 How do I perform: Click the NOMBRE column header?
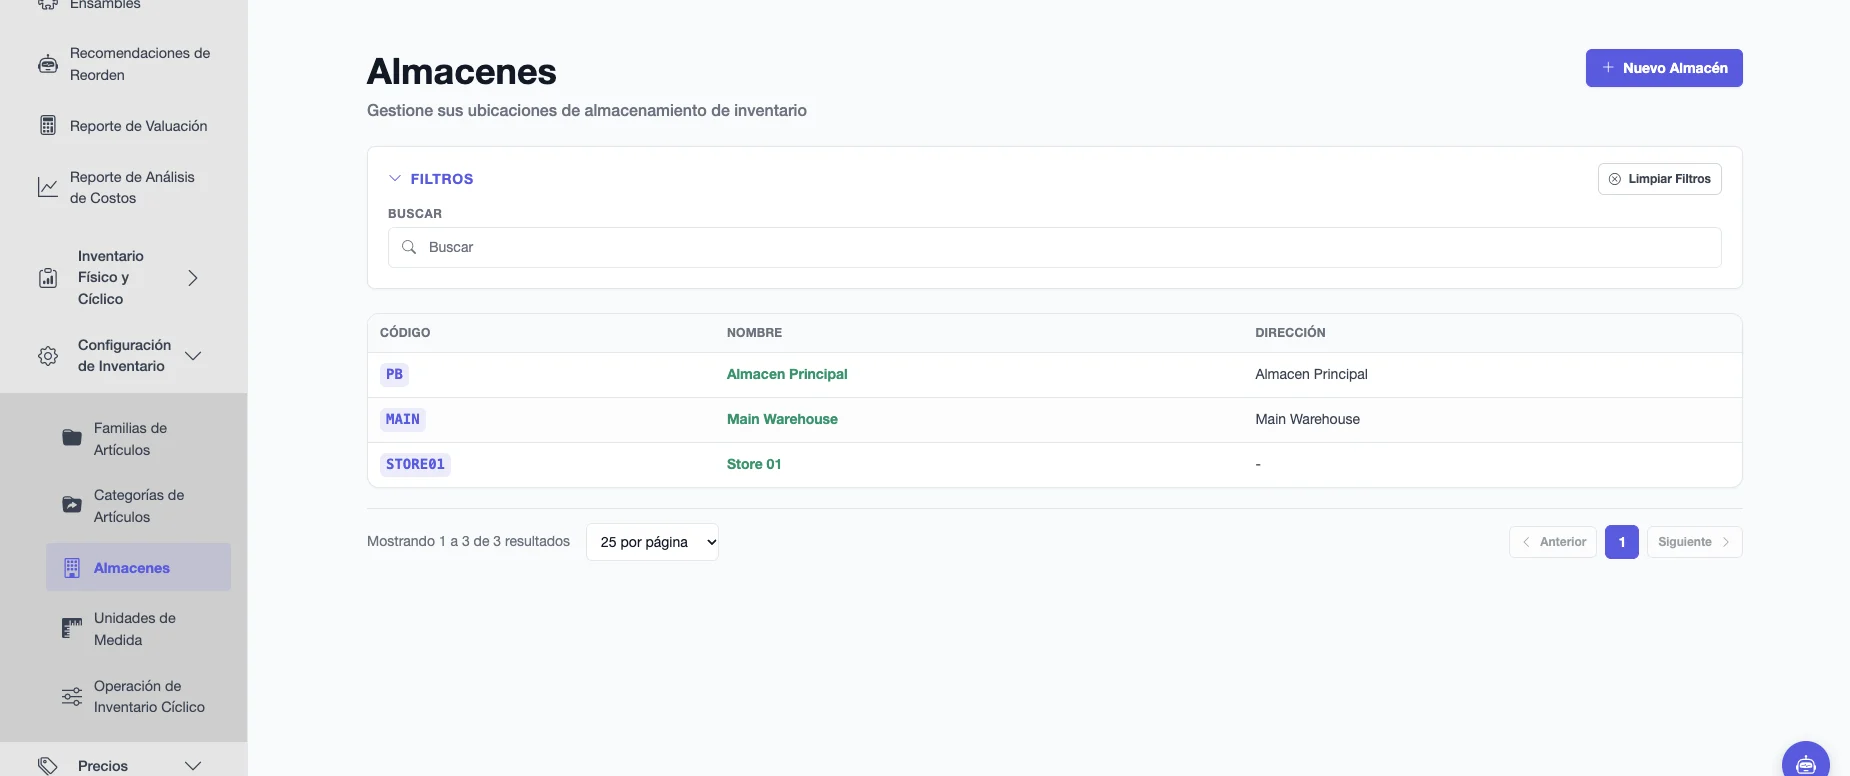point(754,333)
